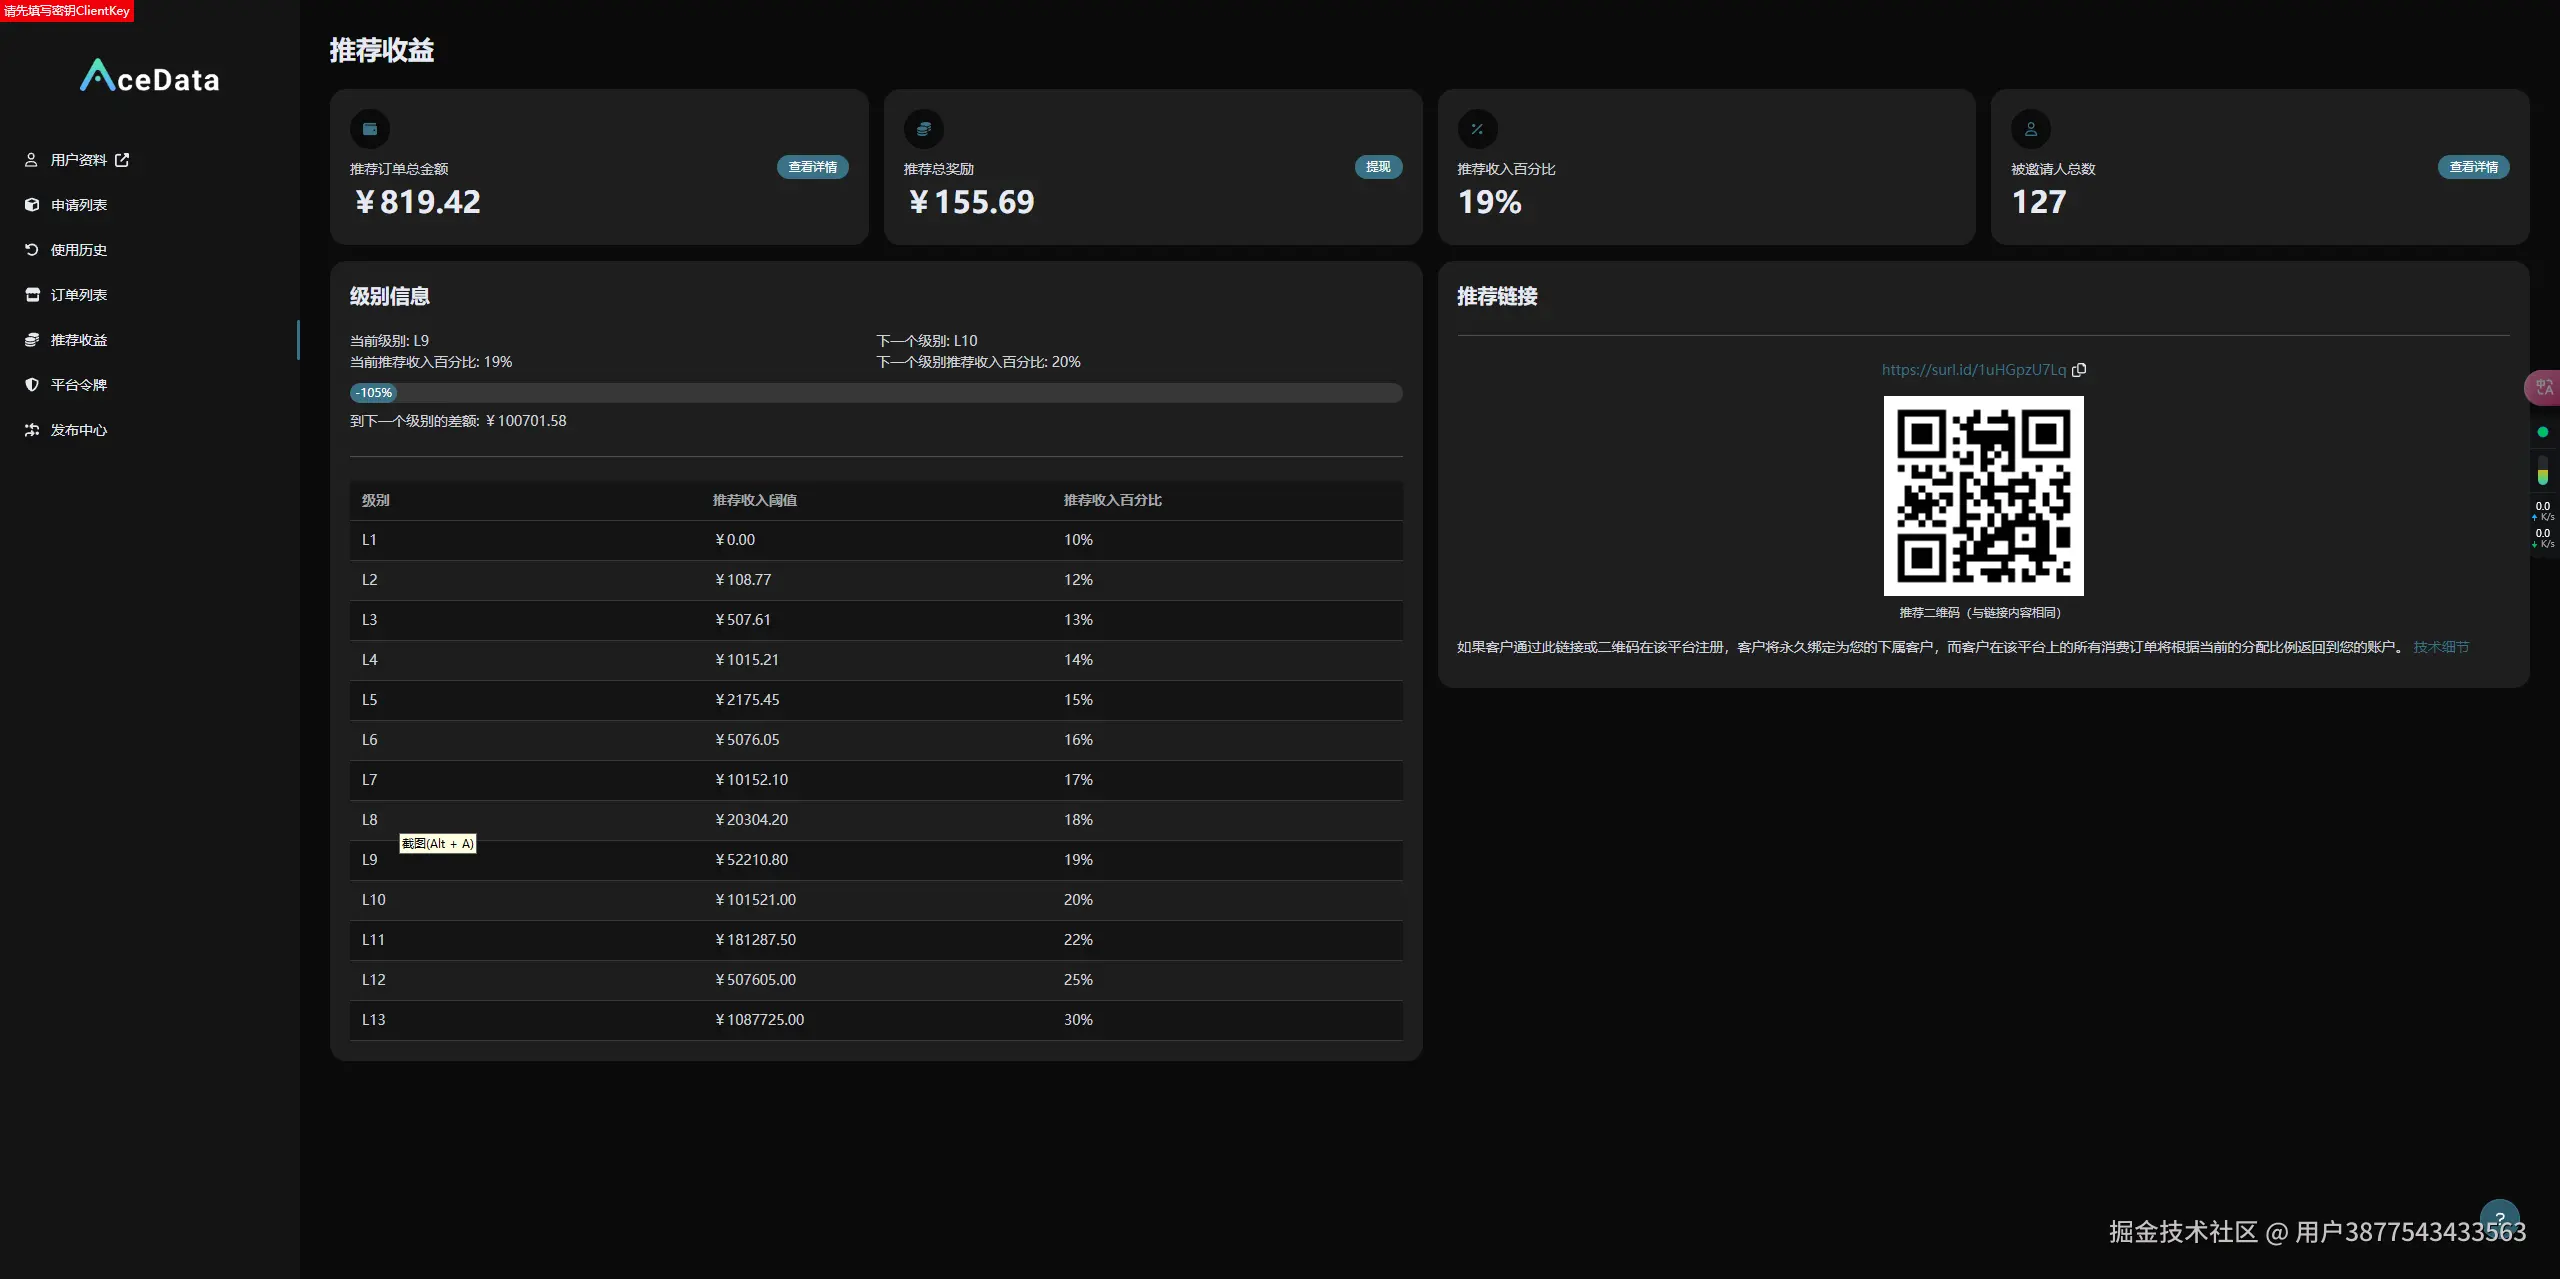Open 订单列表 in sidebar
Screen dimensions: 2560x1279
coord(78,295)
